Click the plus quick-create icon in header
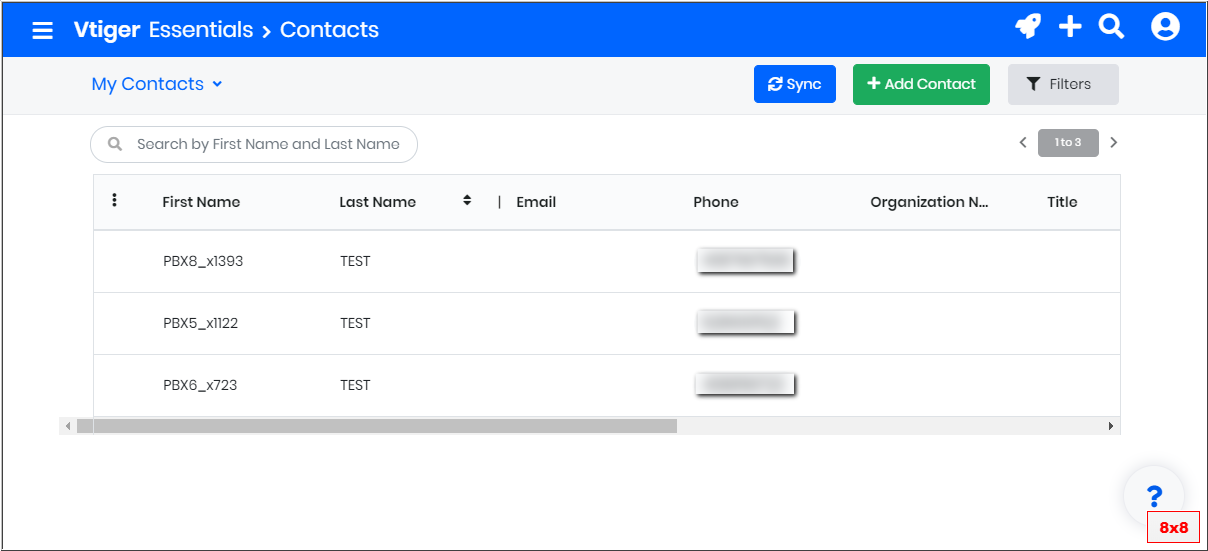This screenshot has width=1208, height=551. click(x=1070, y=27)
